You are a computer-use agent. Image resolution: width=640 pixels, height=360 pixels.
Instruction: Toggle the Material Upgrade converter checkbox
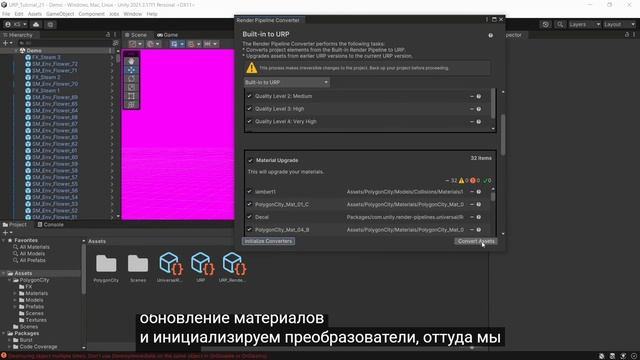250,160
